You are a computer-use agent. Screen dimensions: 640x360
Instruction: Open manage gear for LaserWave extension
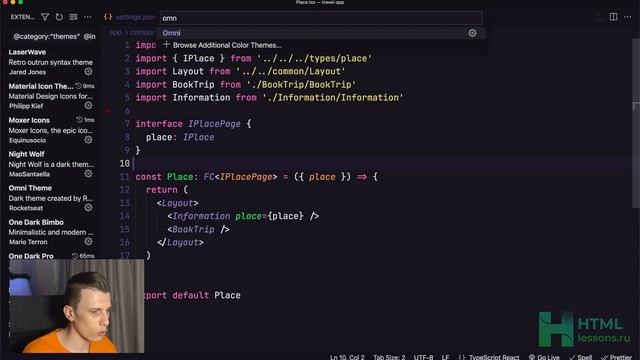[x=88, y=71]
